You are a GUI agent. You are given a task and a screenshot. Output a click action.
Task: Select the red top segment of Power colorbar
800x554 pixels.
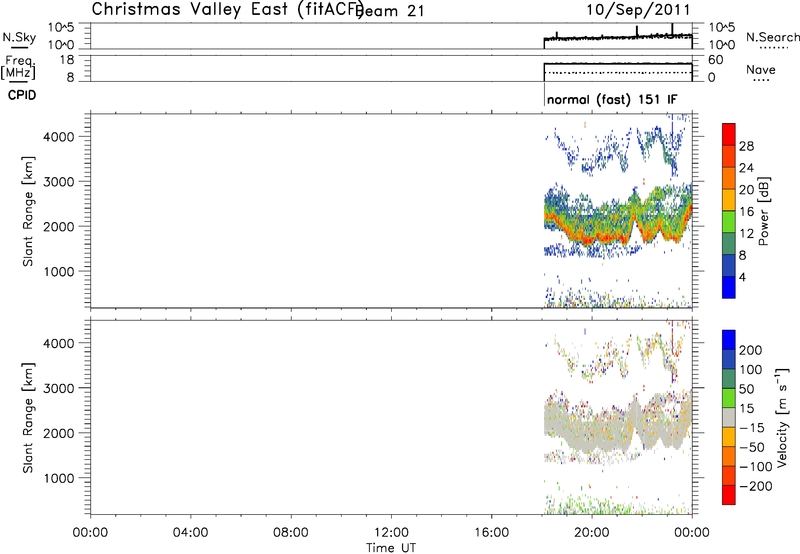729,134
